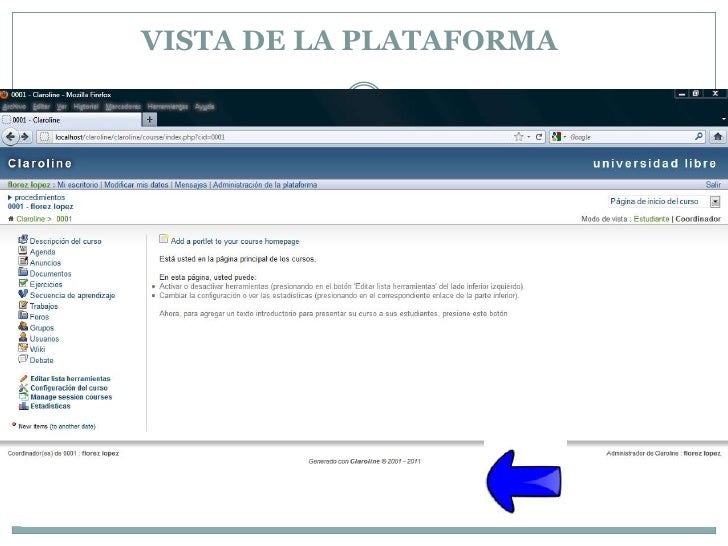Click the Claroline link in footer
728x546 pixels.
point(365,462)
